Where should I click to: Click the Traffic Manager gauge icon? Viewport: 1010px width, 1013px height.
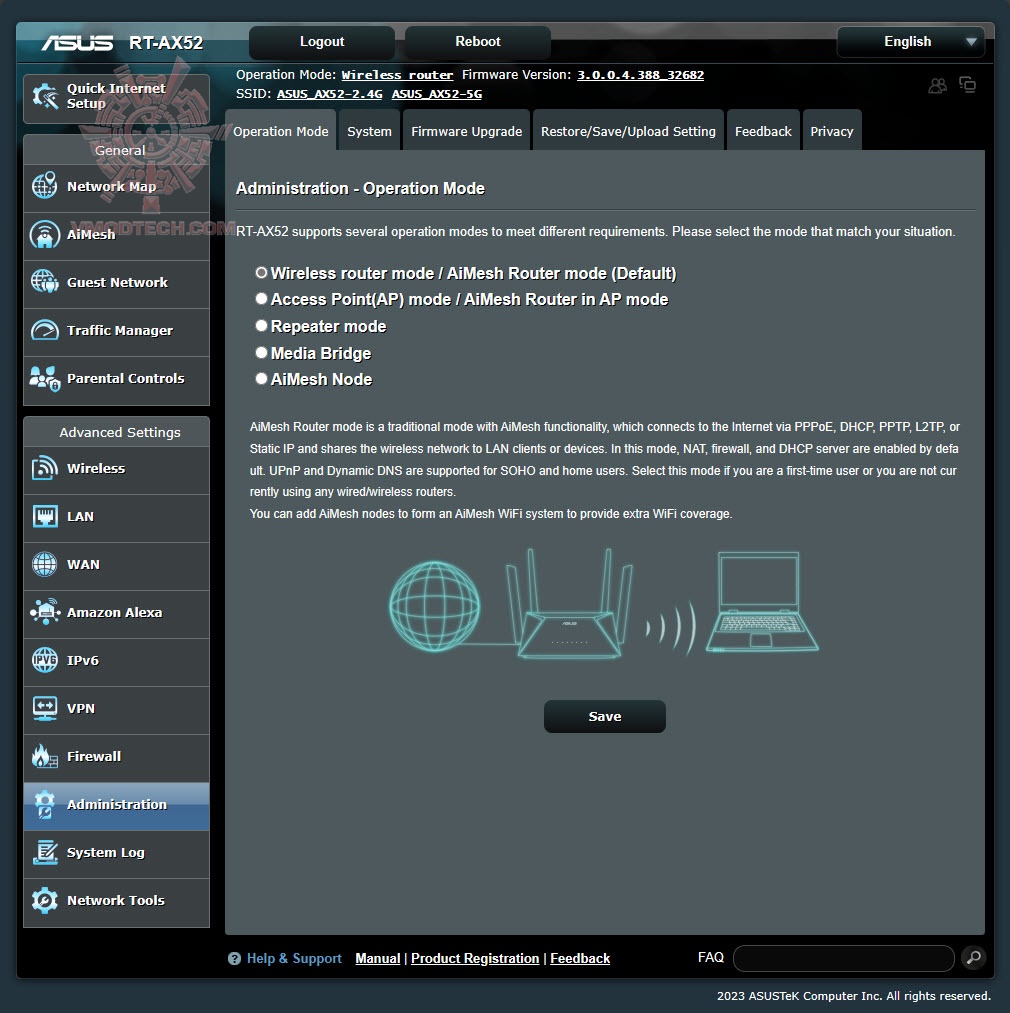click(45, 330)
